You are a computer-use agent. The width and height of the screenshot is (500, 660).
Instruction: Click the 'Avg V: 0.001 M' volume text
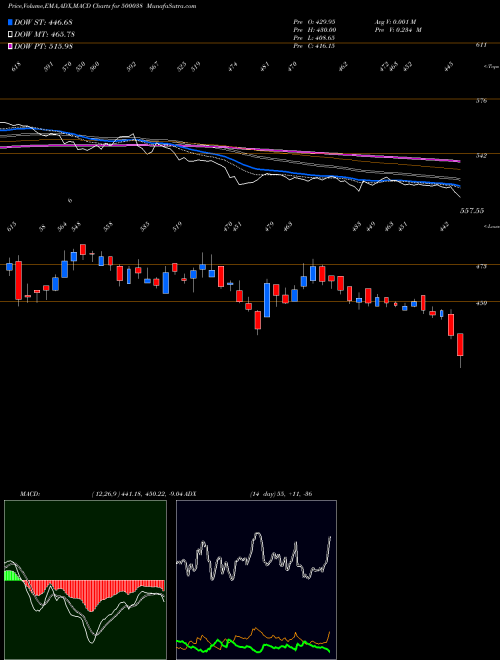(x=395, y=21)
